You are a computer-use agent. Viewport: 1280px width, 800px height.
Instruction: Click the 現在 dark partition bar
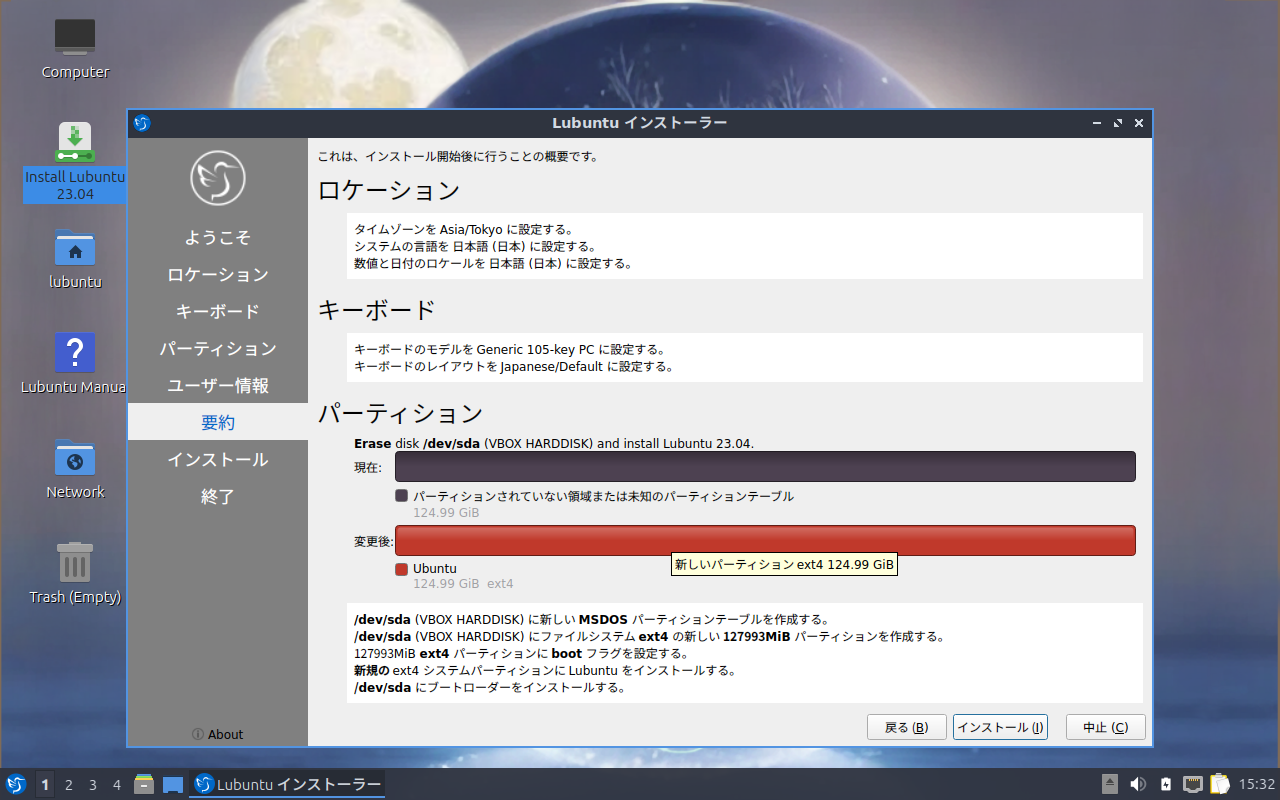[x=765, y=467]
